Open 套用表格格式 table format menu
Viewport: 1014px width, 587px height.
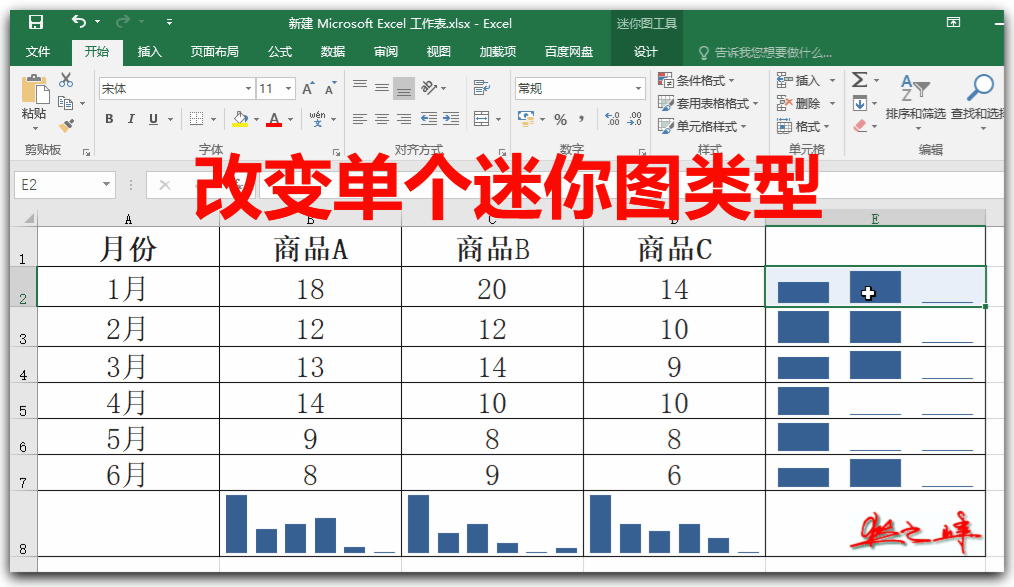[708, 103]
